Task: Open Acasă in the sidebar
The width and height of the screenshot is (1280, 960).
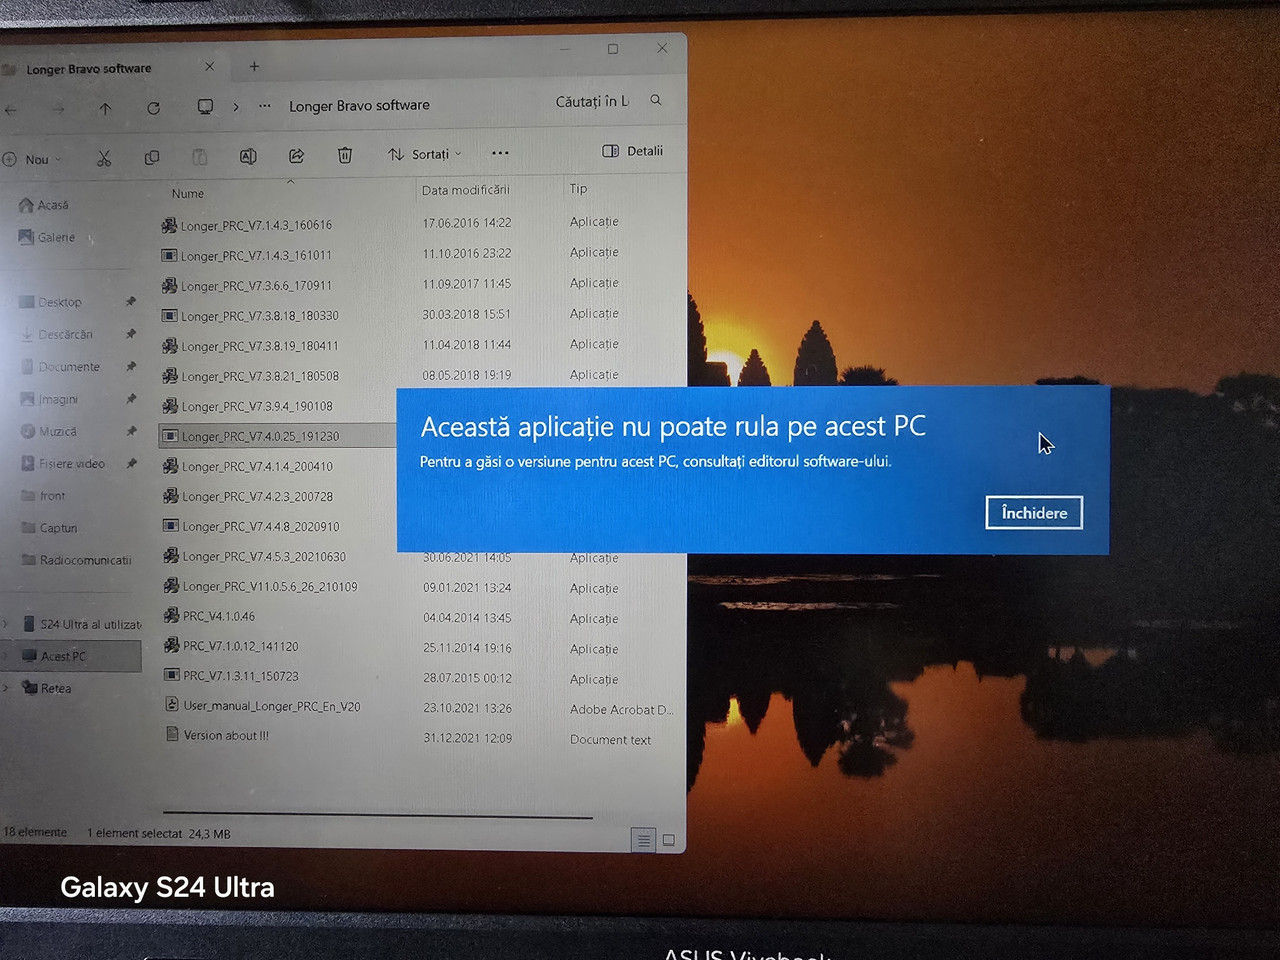Action: (x=44, y=205)
